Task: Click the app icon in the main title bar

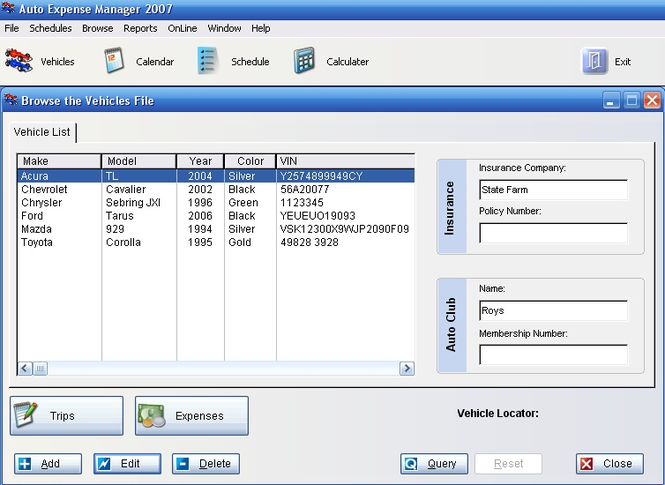Action: [8, 8]
